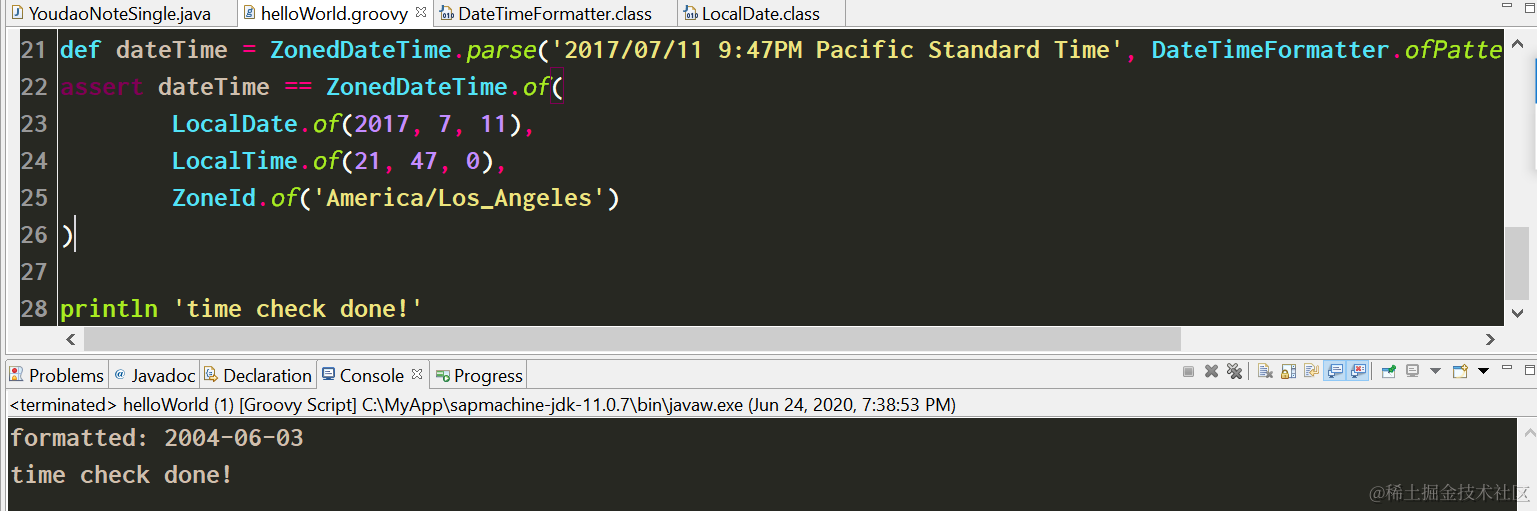Close the Console view tab
The image size is (1537, 511).
(417, 374)
